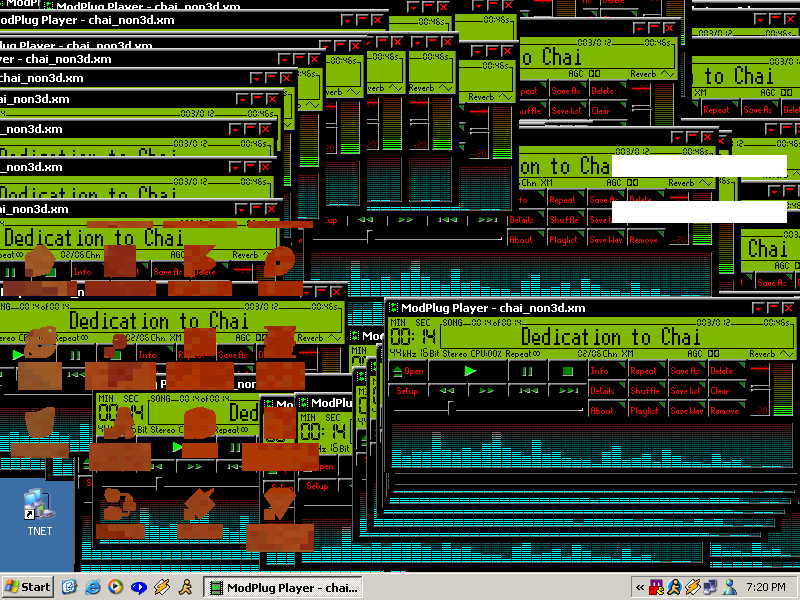Select the TNET desktop shortcut
Viewport: 800px width, 600px height.
[39, 512]
